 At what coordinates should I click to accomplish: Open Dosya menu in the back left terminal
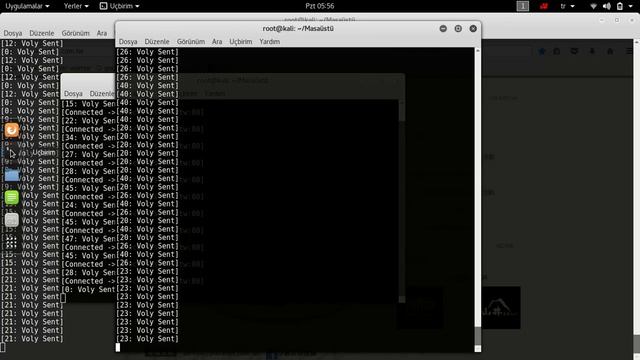point(13,33)
